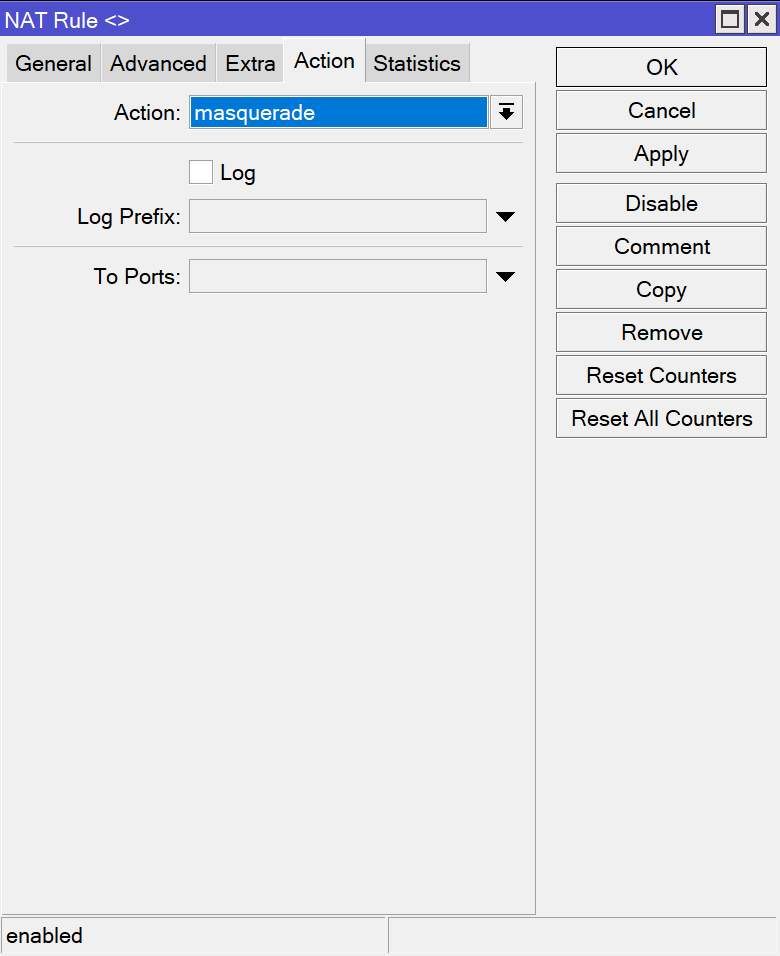Open the Action dropdown list
This screenshot has width=780, height=956.
point(506,113)
